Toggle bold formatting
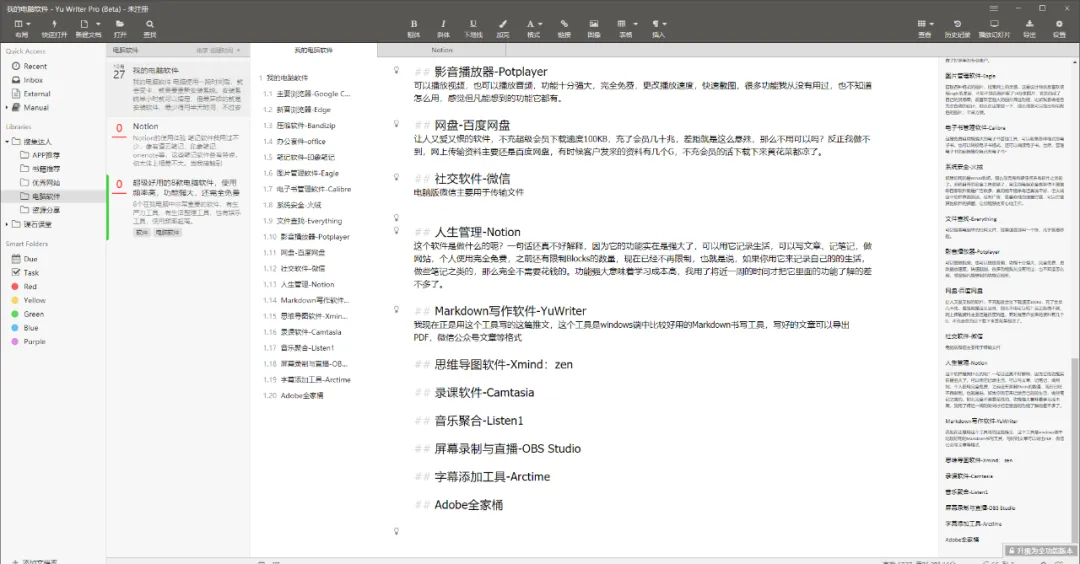 point(414,23)
